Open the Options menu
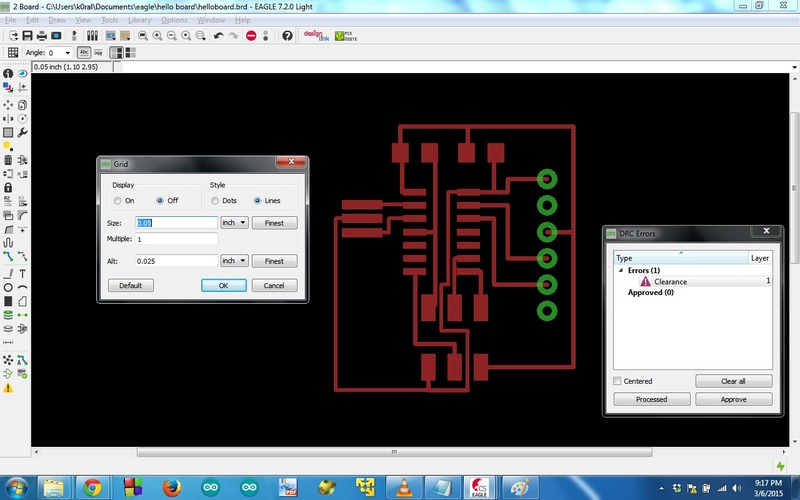800x500 pixels. [174, 20]
